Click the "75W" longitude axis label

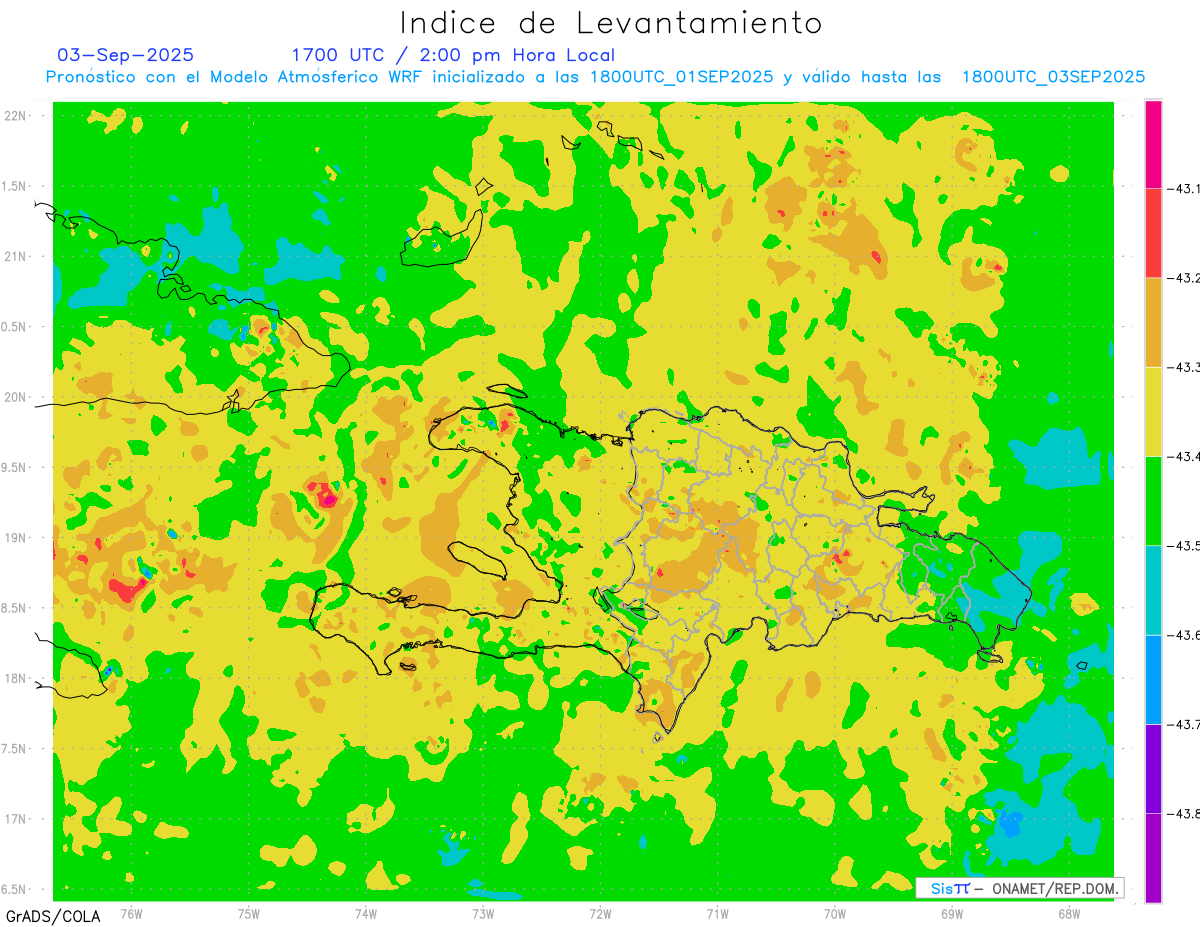pyautogui.click(x=249, y=914)
